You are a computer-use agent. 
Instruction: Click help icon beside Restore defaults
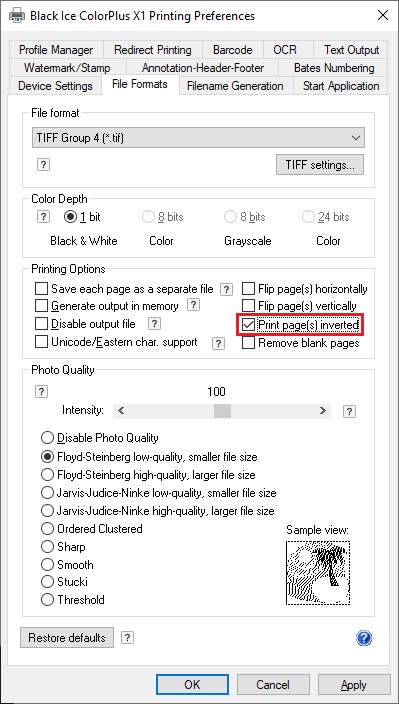tap(127, 637)
